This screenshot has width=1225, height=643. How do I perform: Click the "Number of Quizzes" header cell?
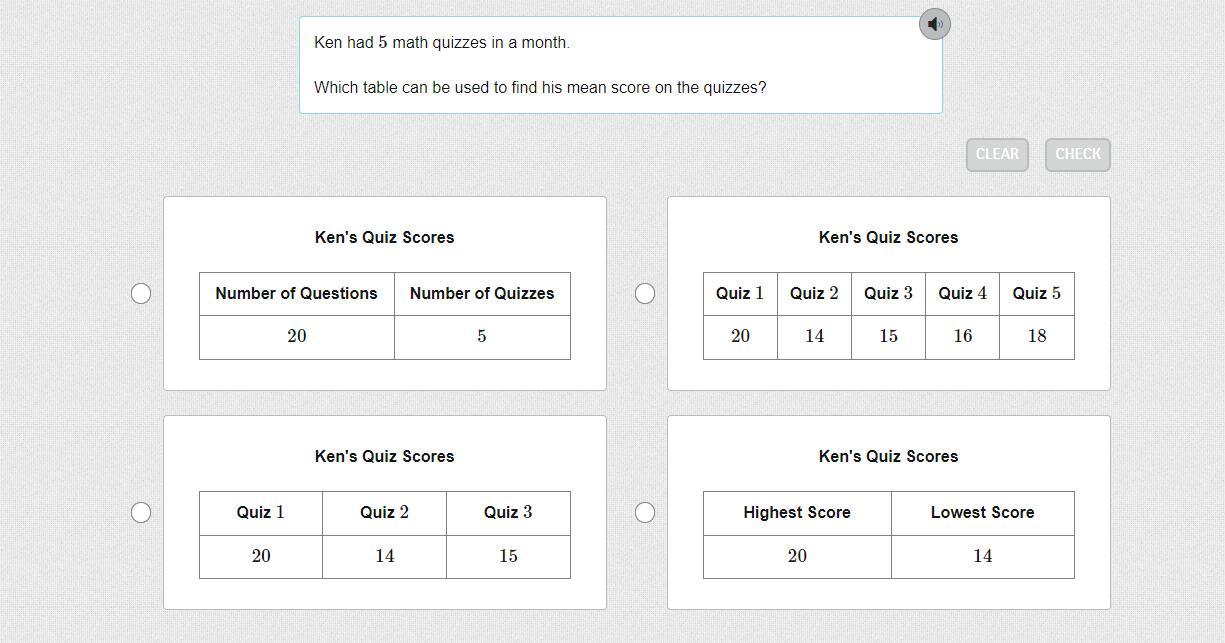tap(482, 293)
